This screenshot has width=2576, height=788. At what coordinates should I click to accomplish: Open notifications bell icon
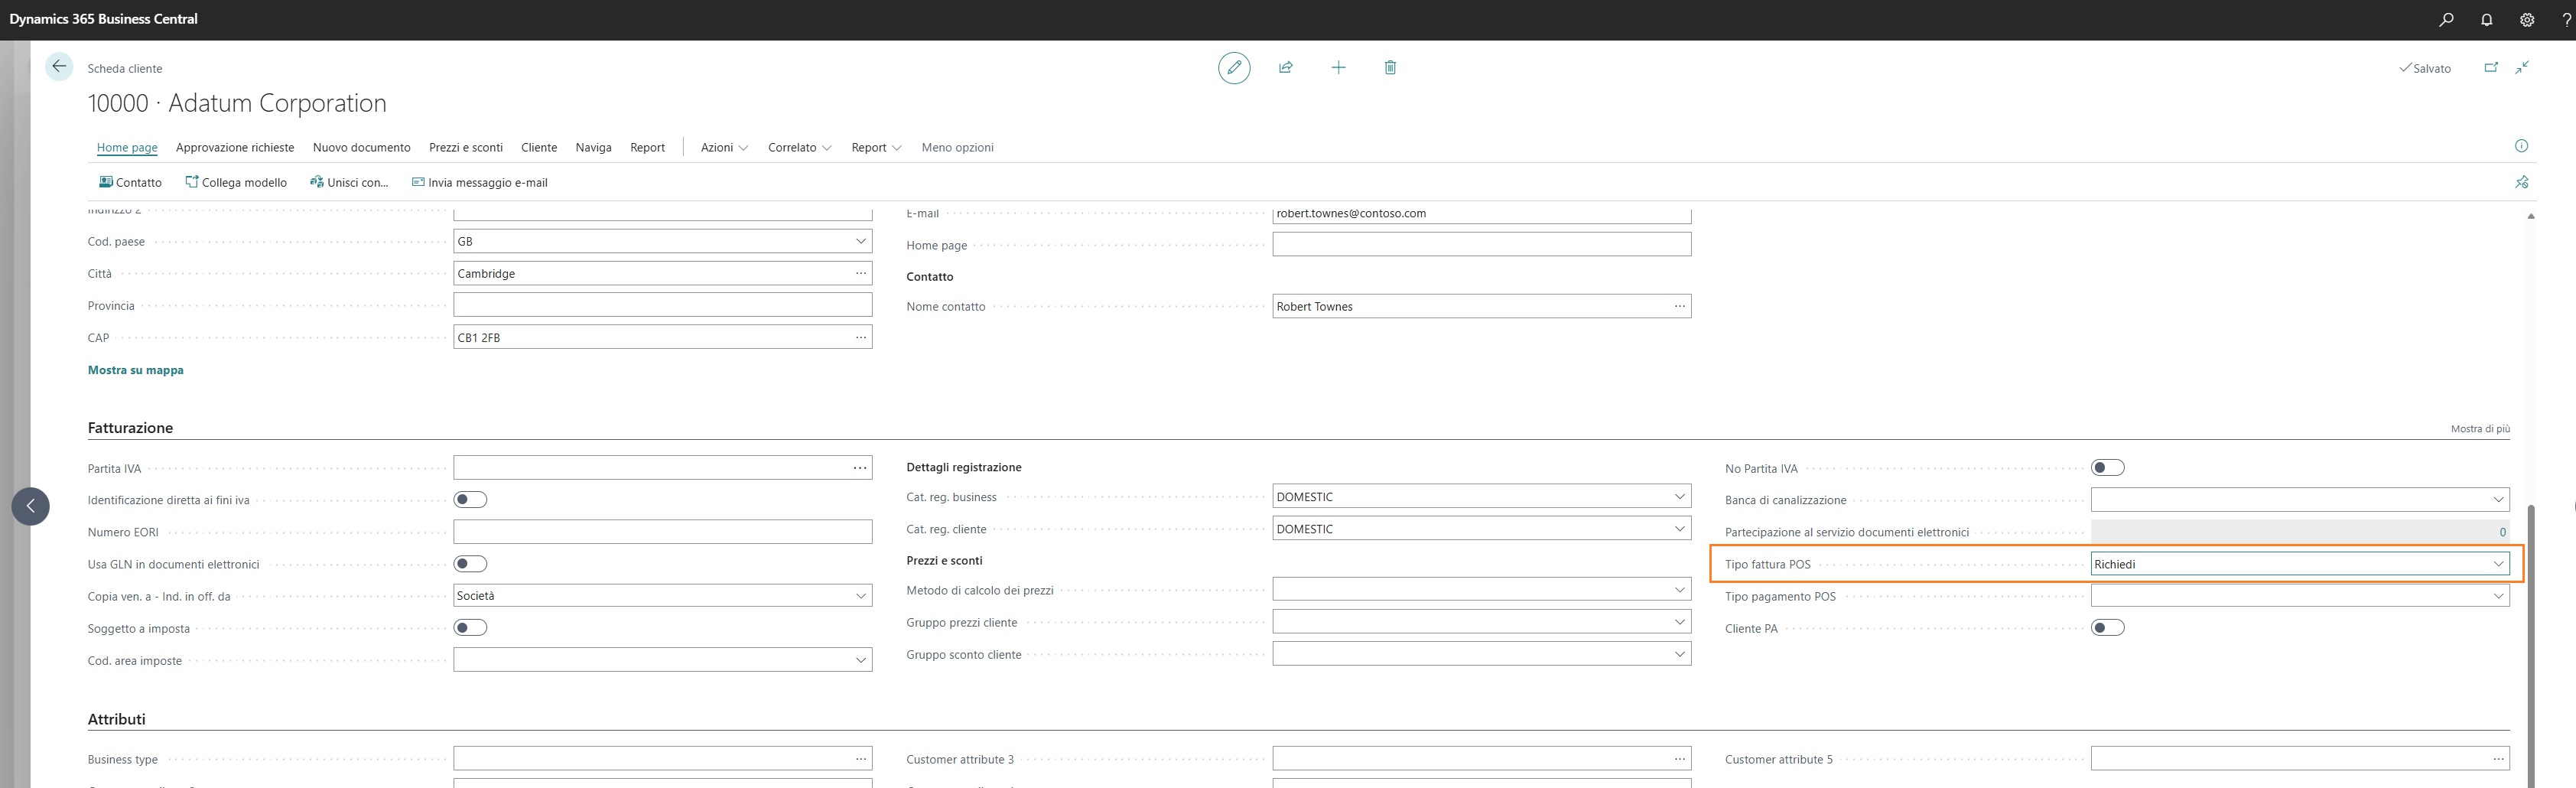[x=2487, y=19]
